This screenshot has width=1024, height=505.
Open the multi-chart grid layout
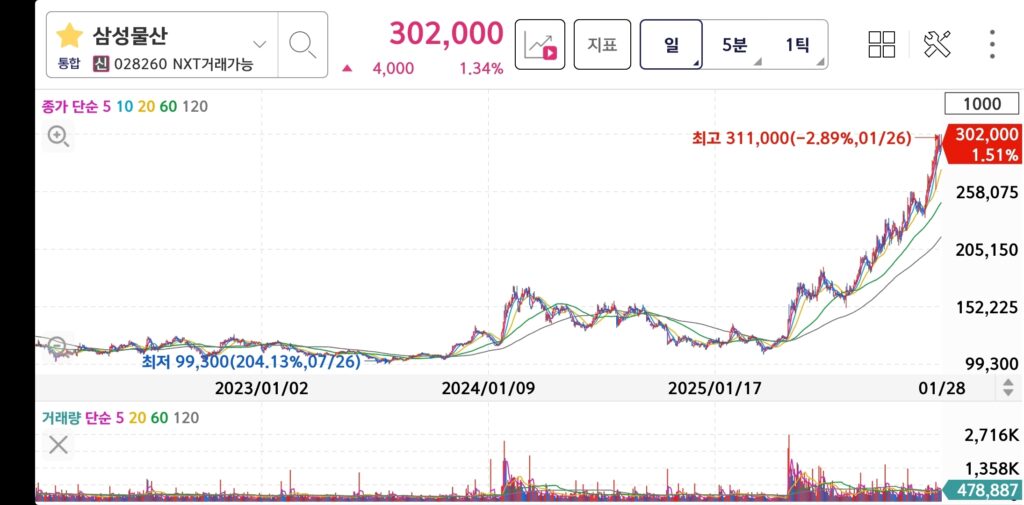click(882, 44)
